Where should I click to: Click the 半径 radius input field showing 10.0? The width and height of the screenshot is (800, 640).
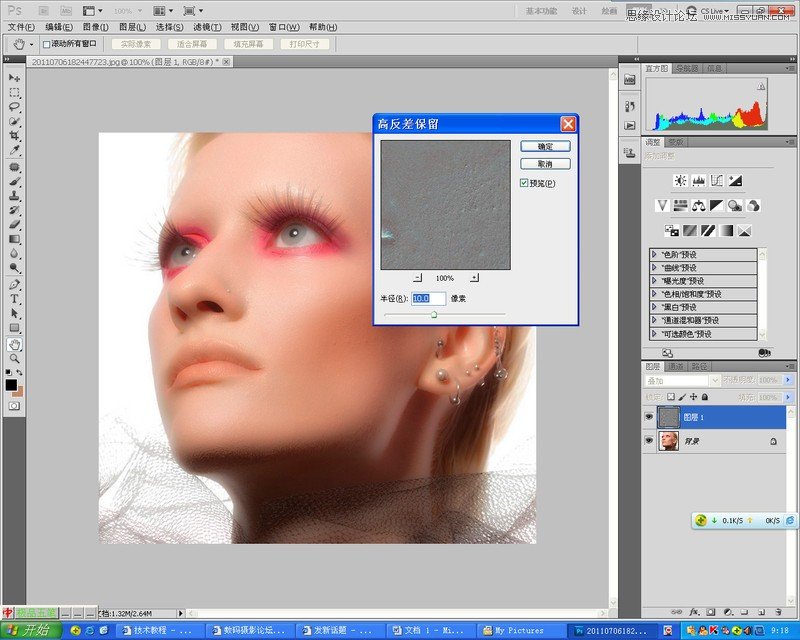tap(430, 296)
